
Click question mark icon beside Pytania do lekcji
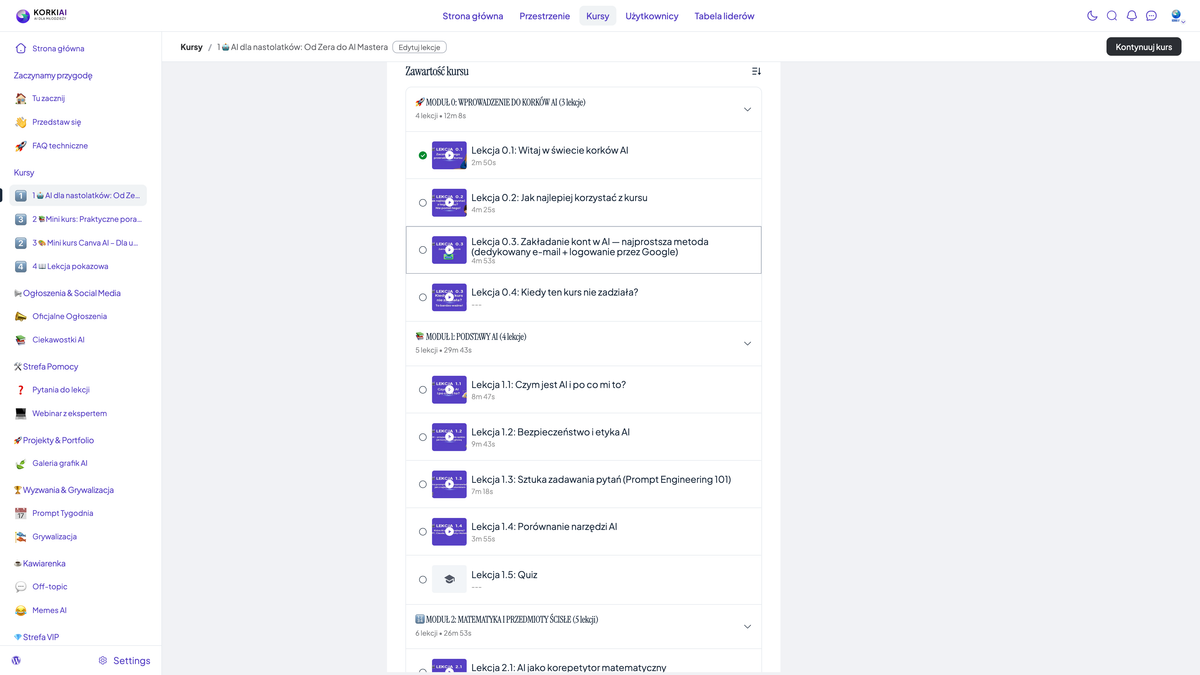tap(21, 390)
